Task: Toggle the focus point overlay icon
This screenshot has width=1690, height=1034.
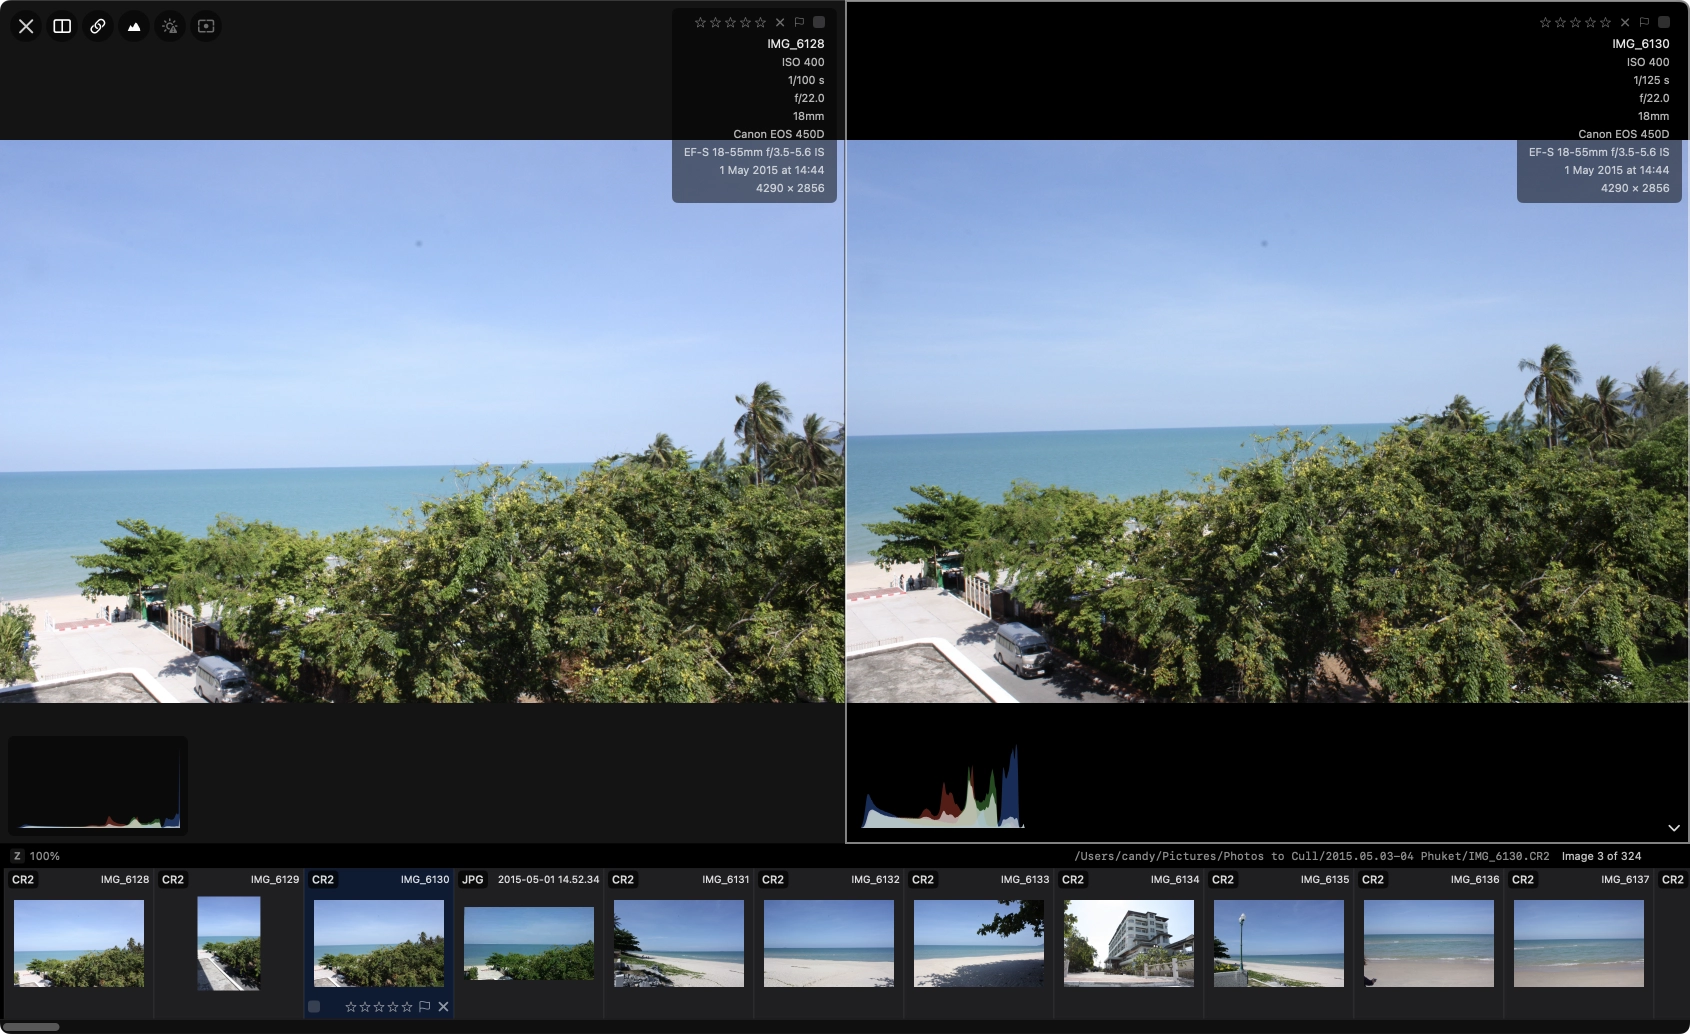Action: [x=206, y=26]
